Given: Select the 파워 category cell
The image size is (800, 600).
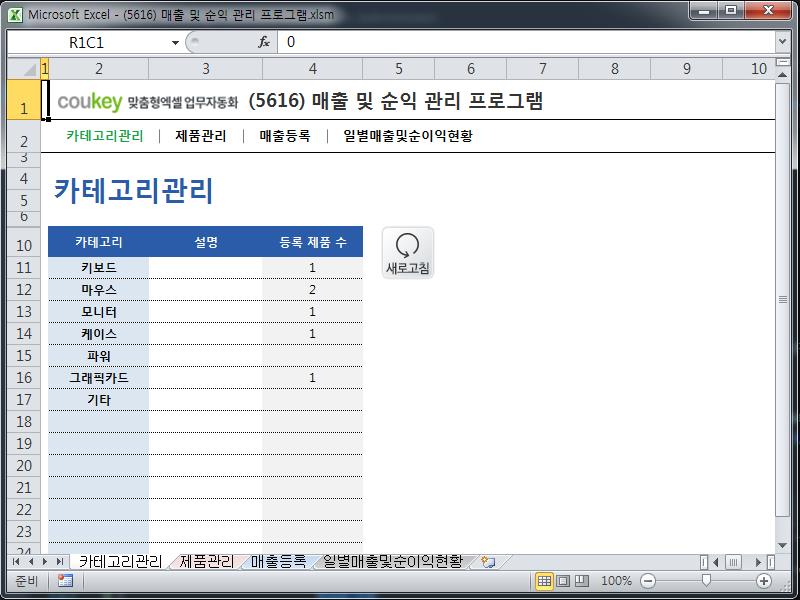Looking at the screenshot, I should coord(98,356).
